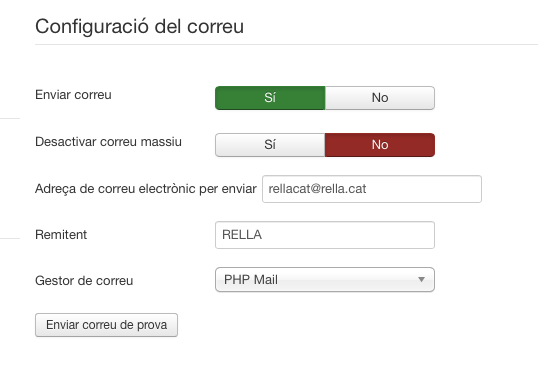Place cursor after the RELLA sender name
Screen dimensions: 541x373
(262, 235)
